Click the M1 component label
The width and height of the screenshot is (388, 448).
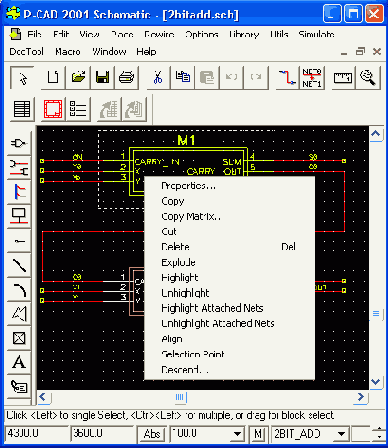[186, 140]
